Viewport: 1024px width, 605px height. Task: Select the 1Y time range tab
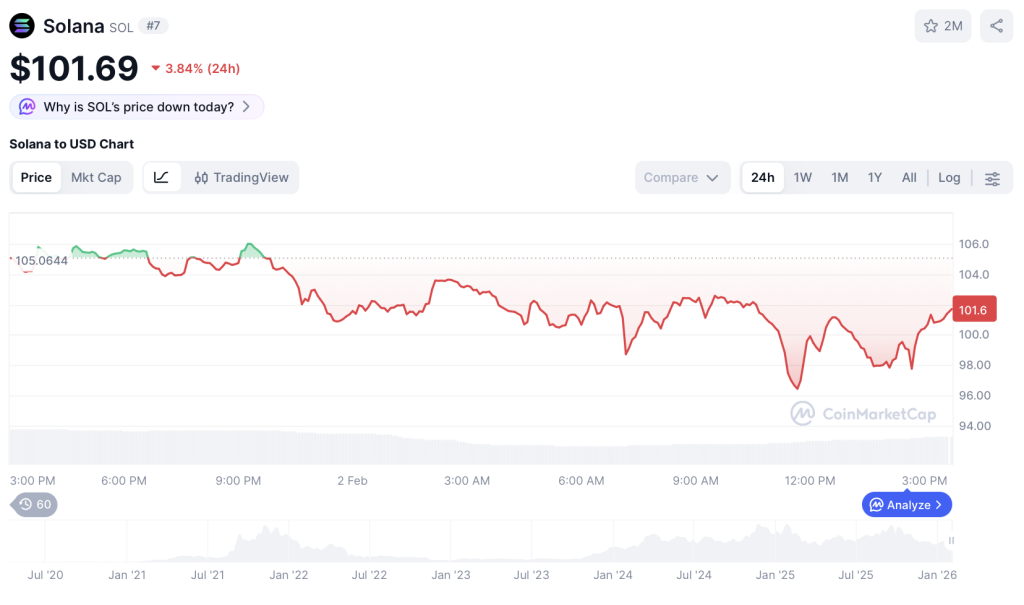pyautogui.click(x=875, y=178)
